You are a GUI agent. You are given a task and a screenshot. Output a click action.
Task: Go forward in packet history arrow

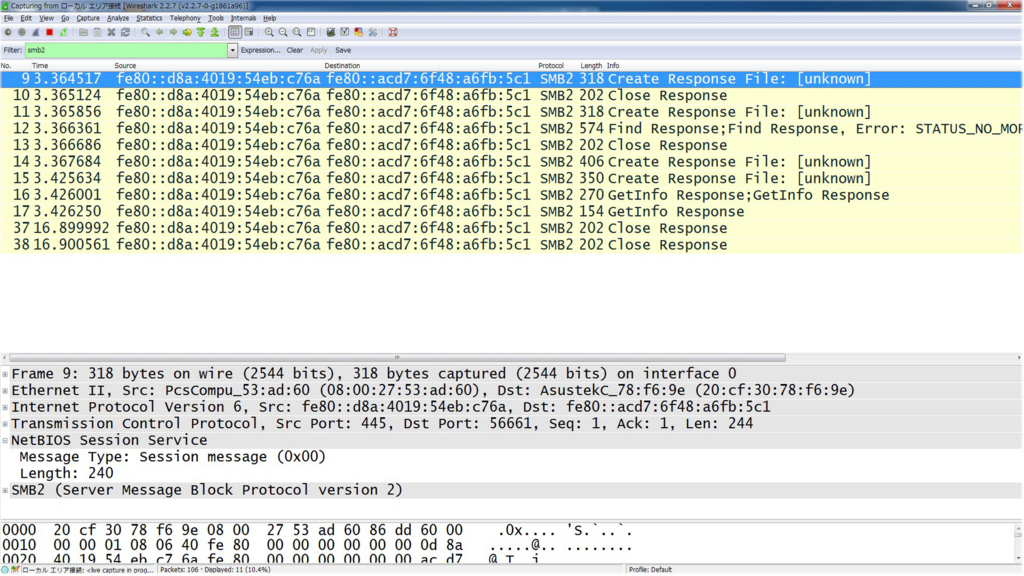coord(173,32)
